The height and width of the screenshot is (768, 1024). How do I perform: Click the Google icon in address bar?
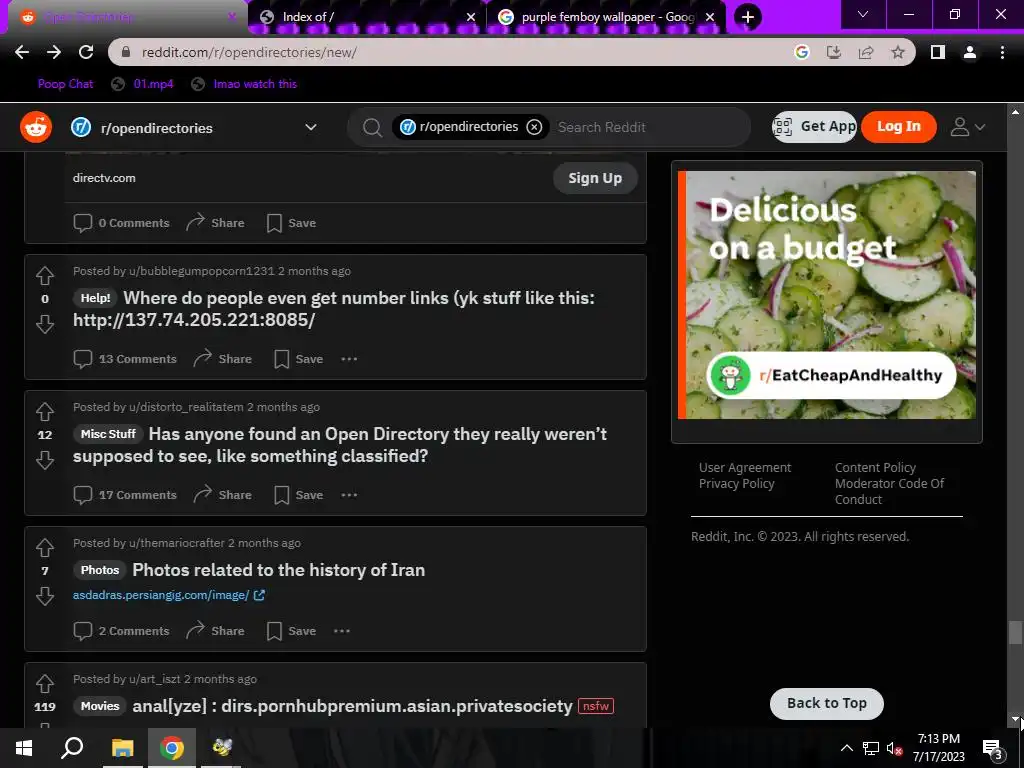pyautogui.click(x=802, y=52)
